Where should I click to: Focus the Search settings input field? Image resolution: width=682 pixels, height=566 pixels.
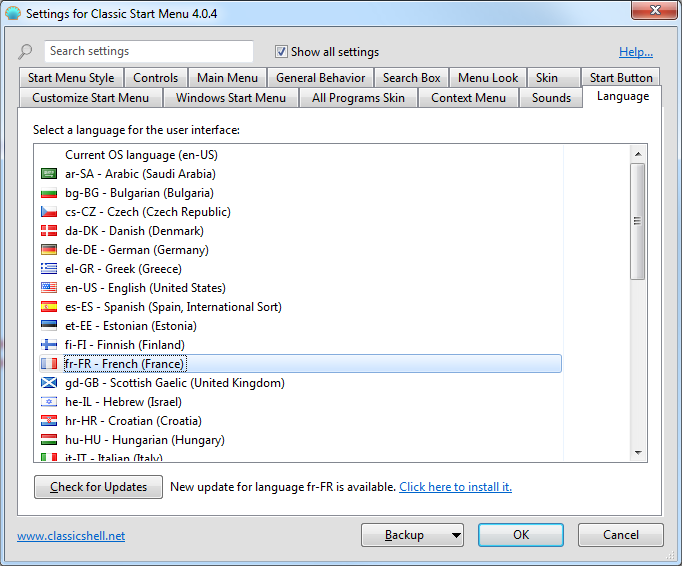(148, 51)
